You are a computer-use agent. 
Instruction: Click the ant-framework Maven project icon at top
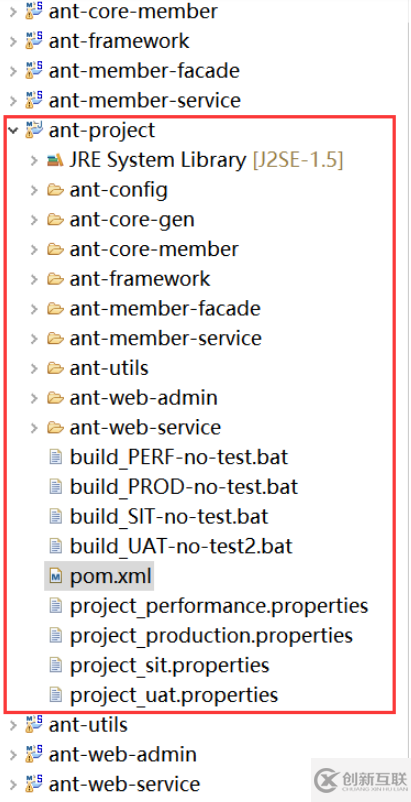tap(34, 41)
